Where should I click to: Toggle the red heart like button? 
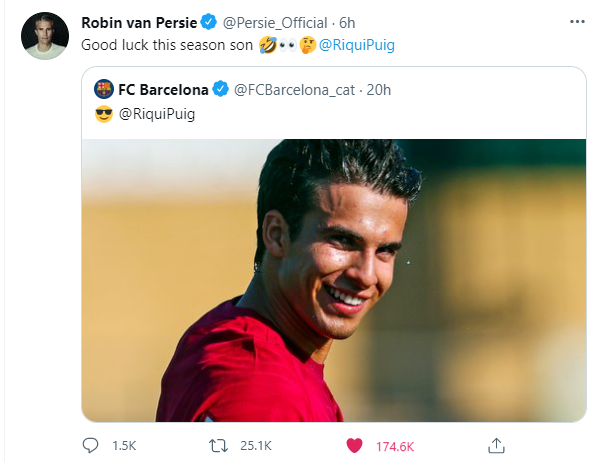tap(353, 444)
